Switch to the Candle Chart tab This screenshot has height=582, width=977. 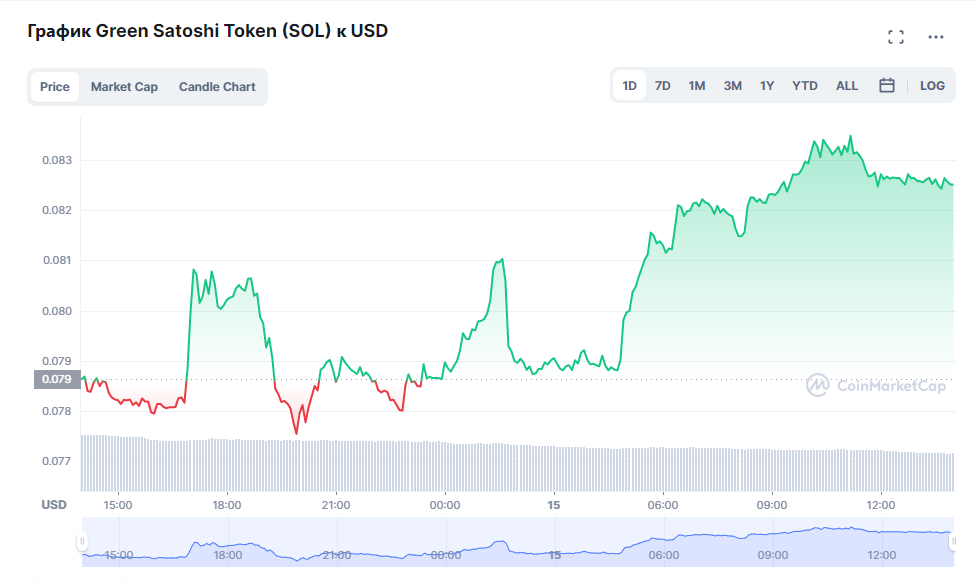tap(217, 87)
